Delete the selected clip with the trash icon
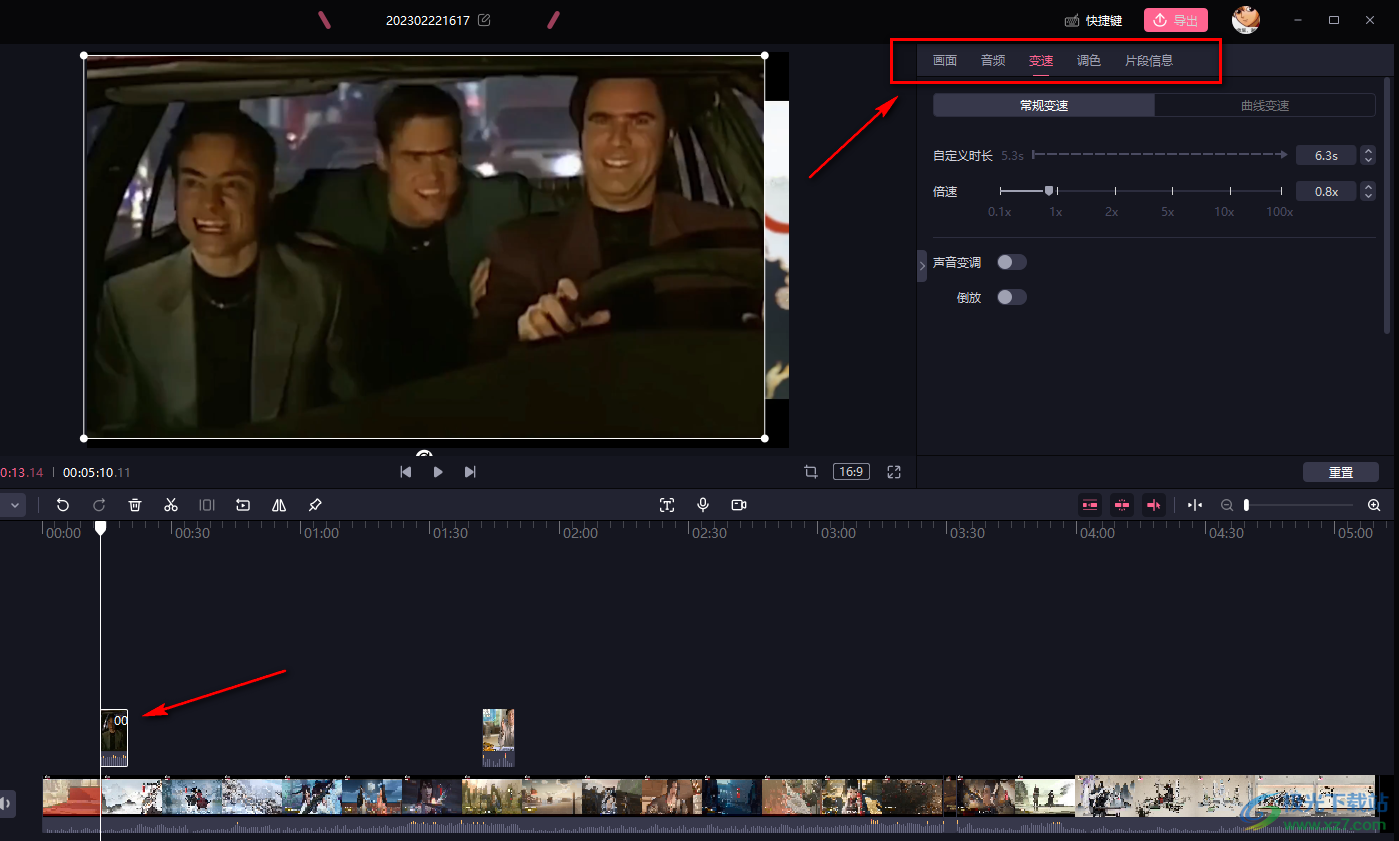This screenshot has width=1399, height=841. point(135,505)
